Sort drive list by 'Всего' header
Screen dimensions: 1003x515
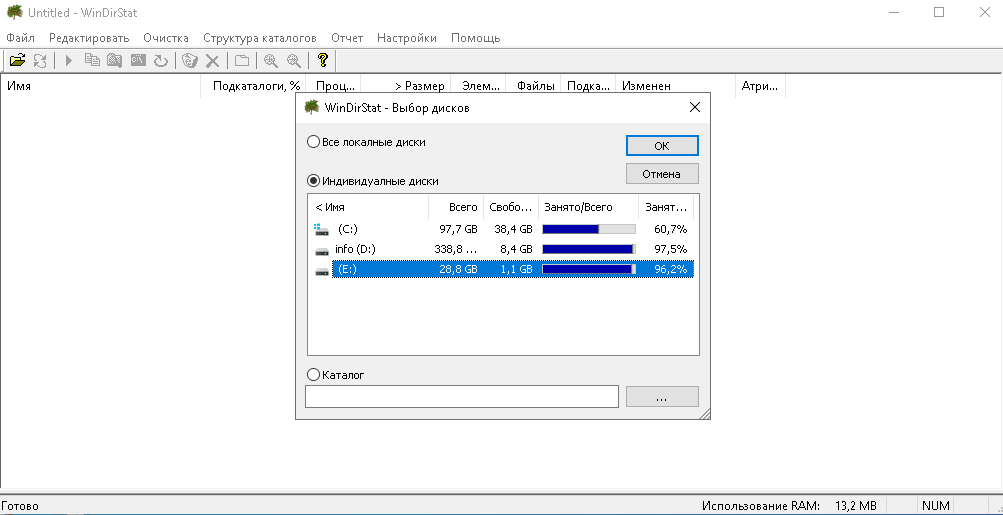pos(455,207)
